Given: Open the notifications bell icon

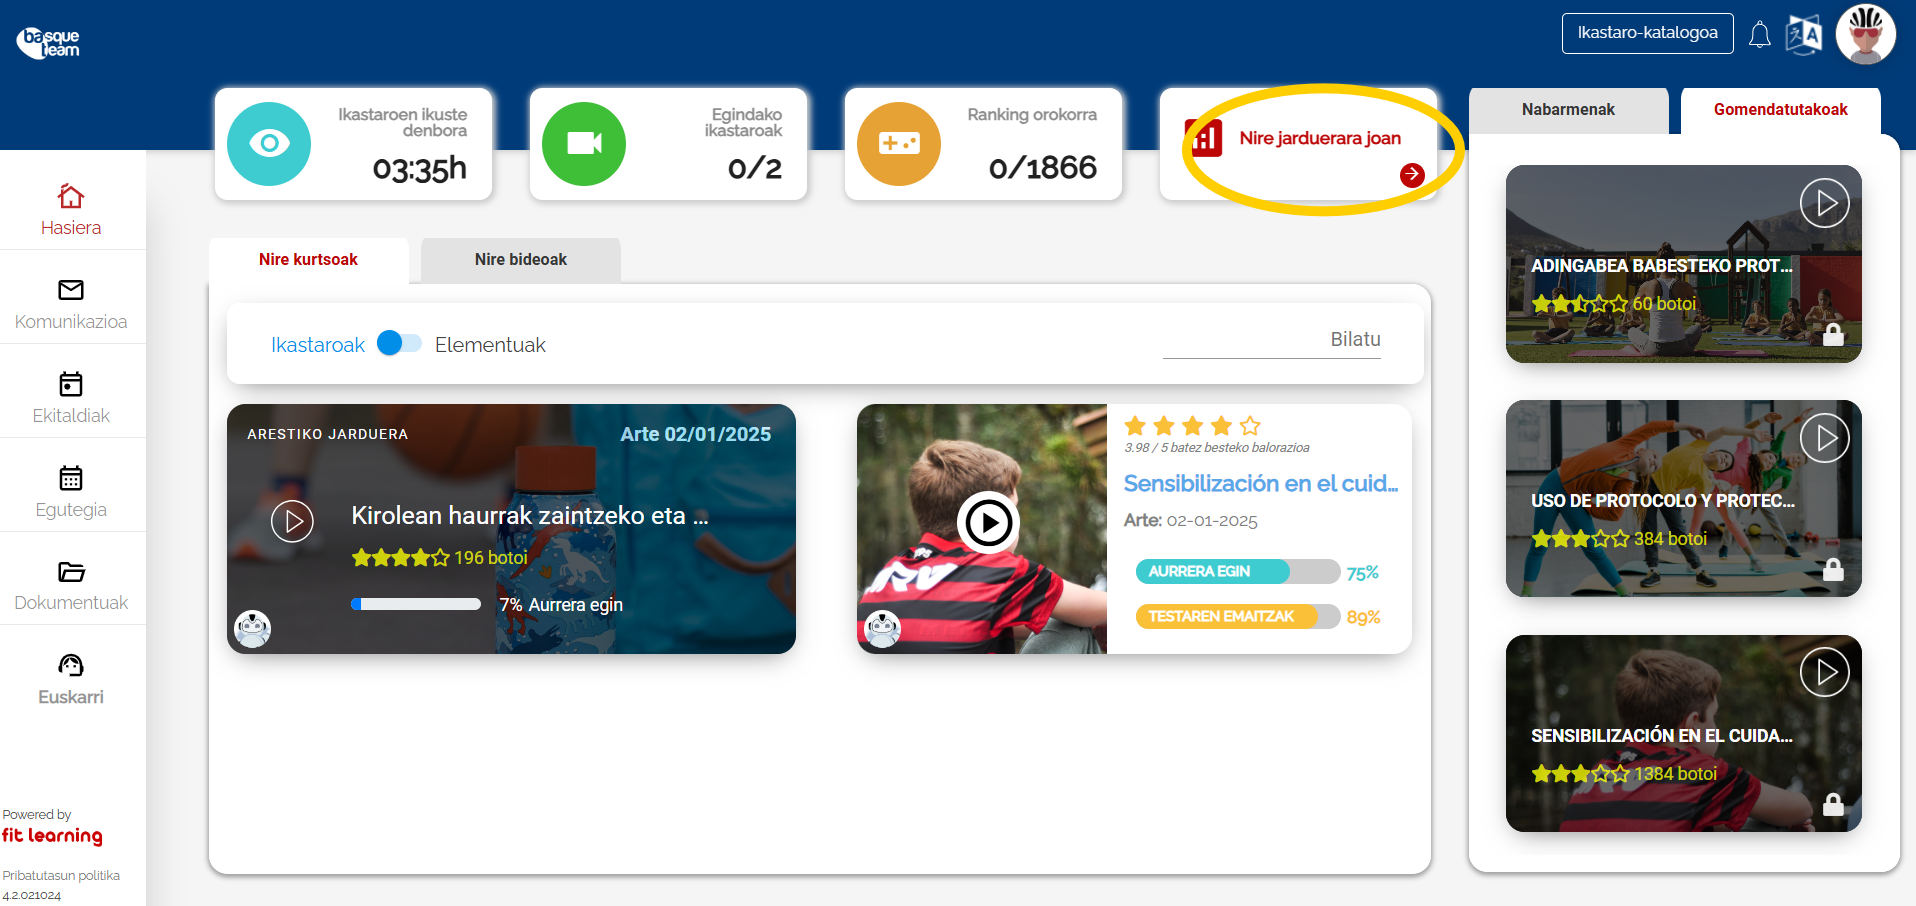Looking at the screenshot, I should (x=1759, y=35).
